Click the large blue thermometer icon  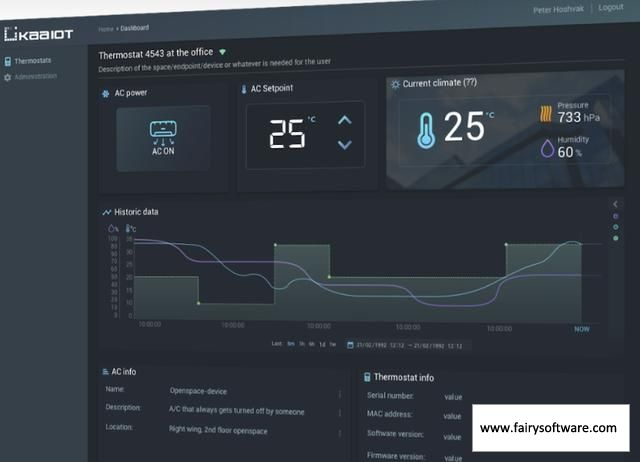pyautogui.click(x=426, y=130)
